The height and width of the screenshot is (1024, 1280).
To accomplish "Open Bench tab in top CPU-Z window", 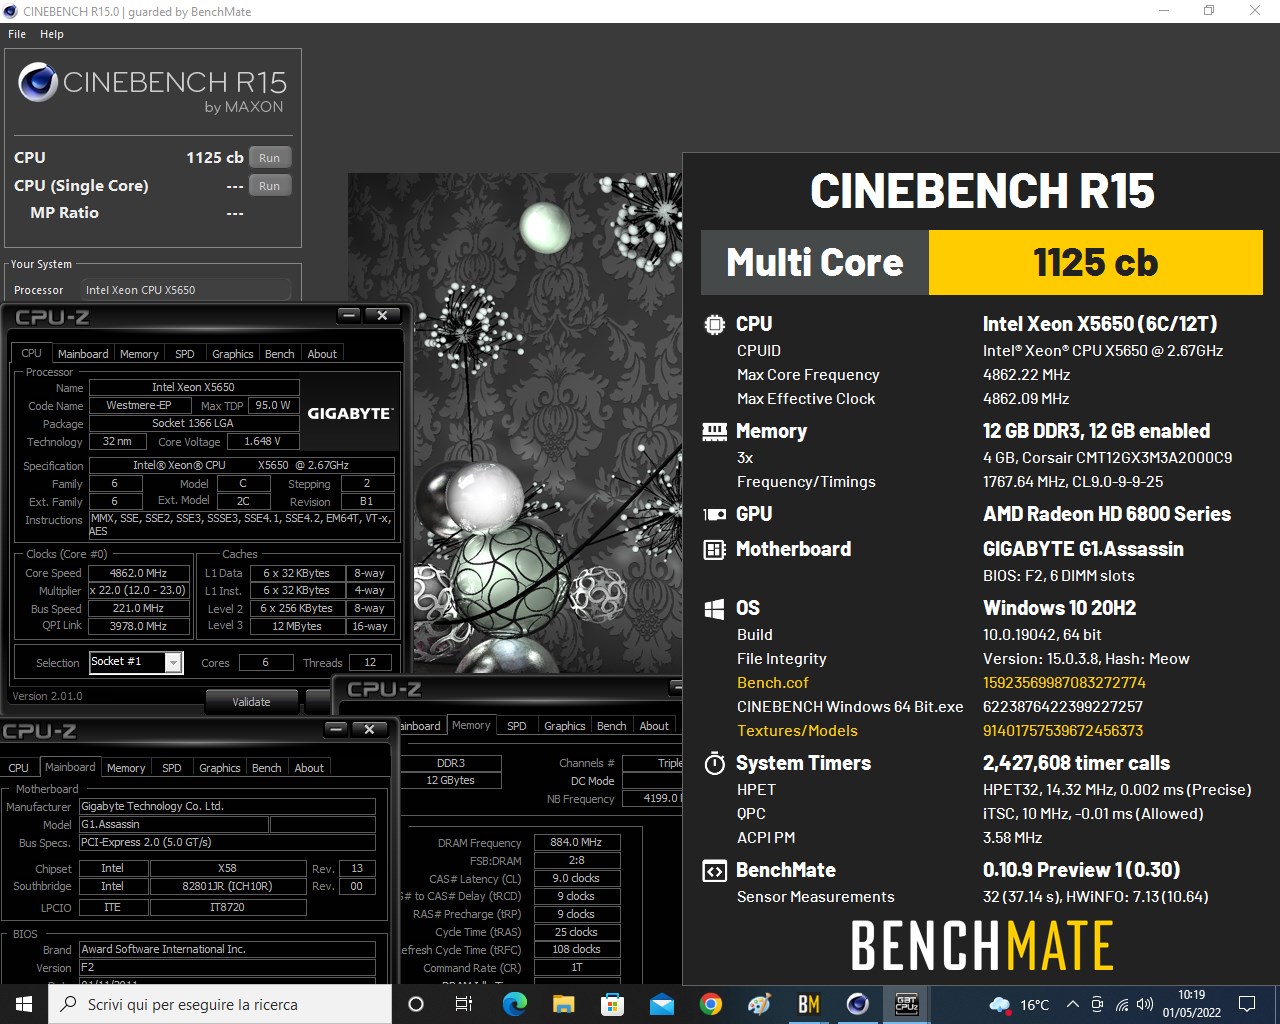I will coord(280,354).
